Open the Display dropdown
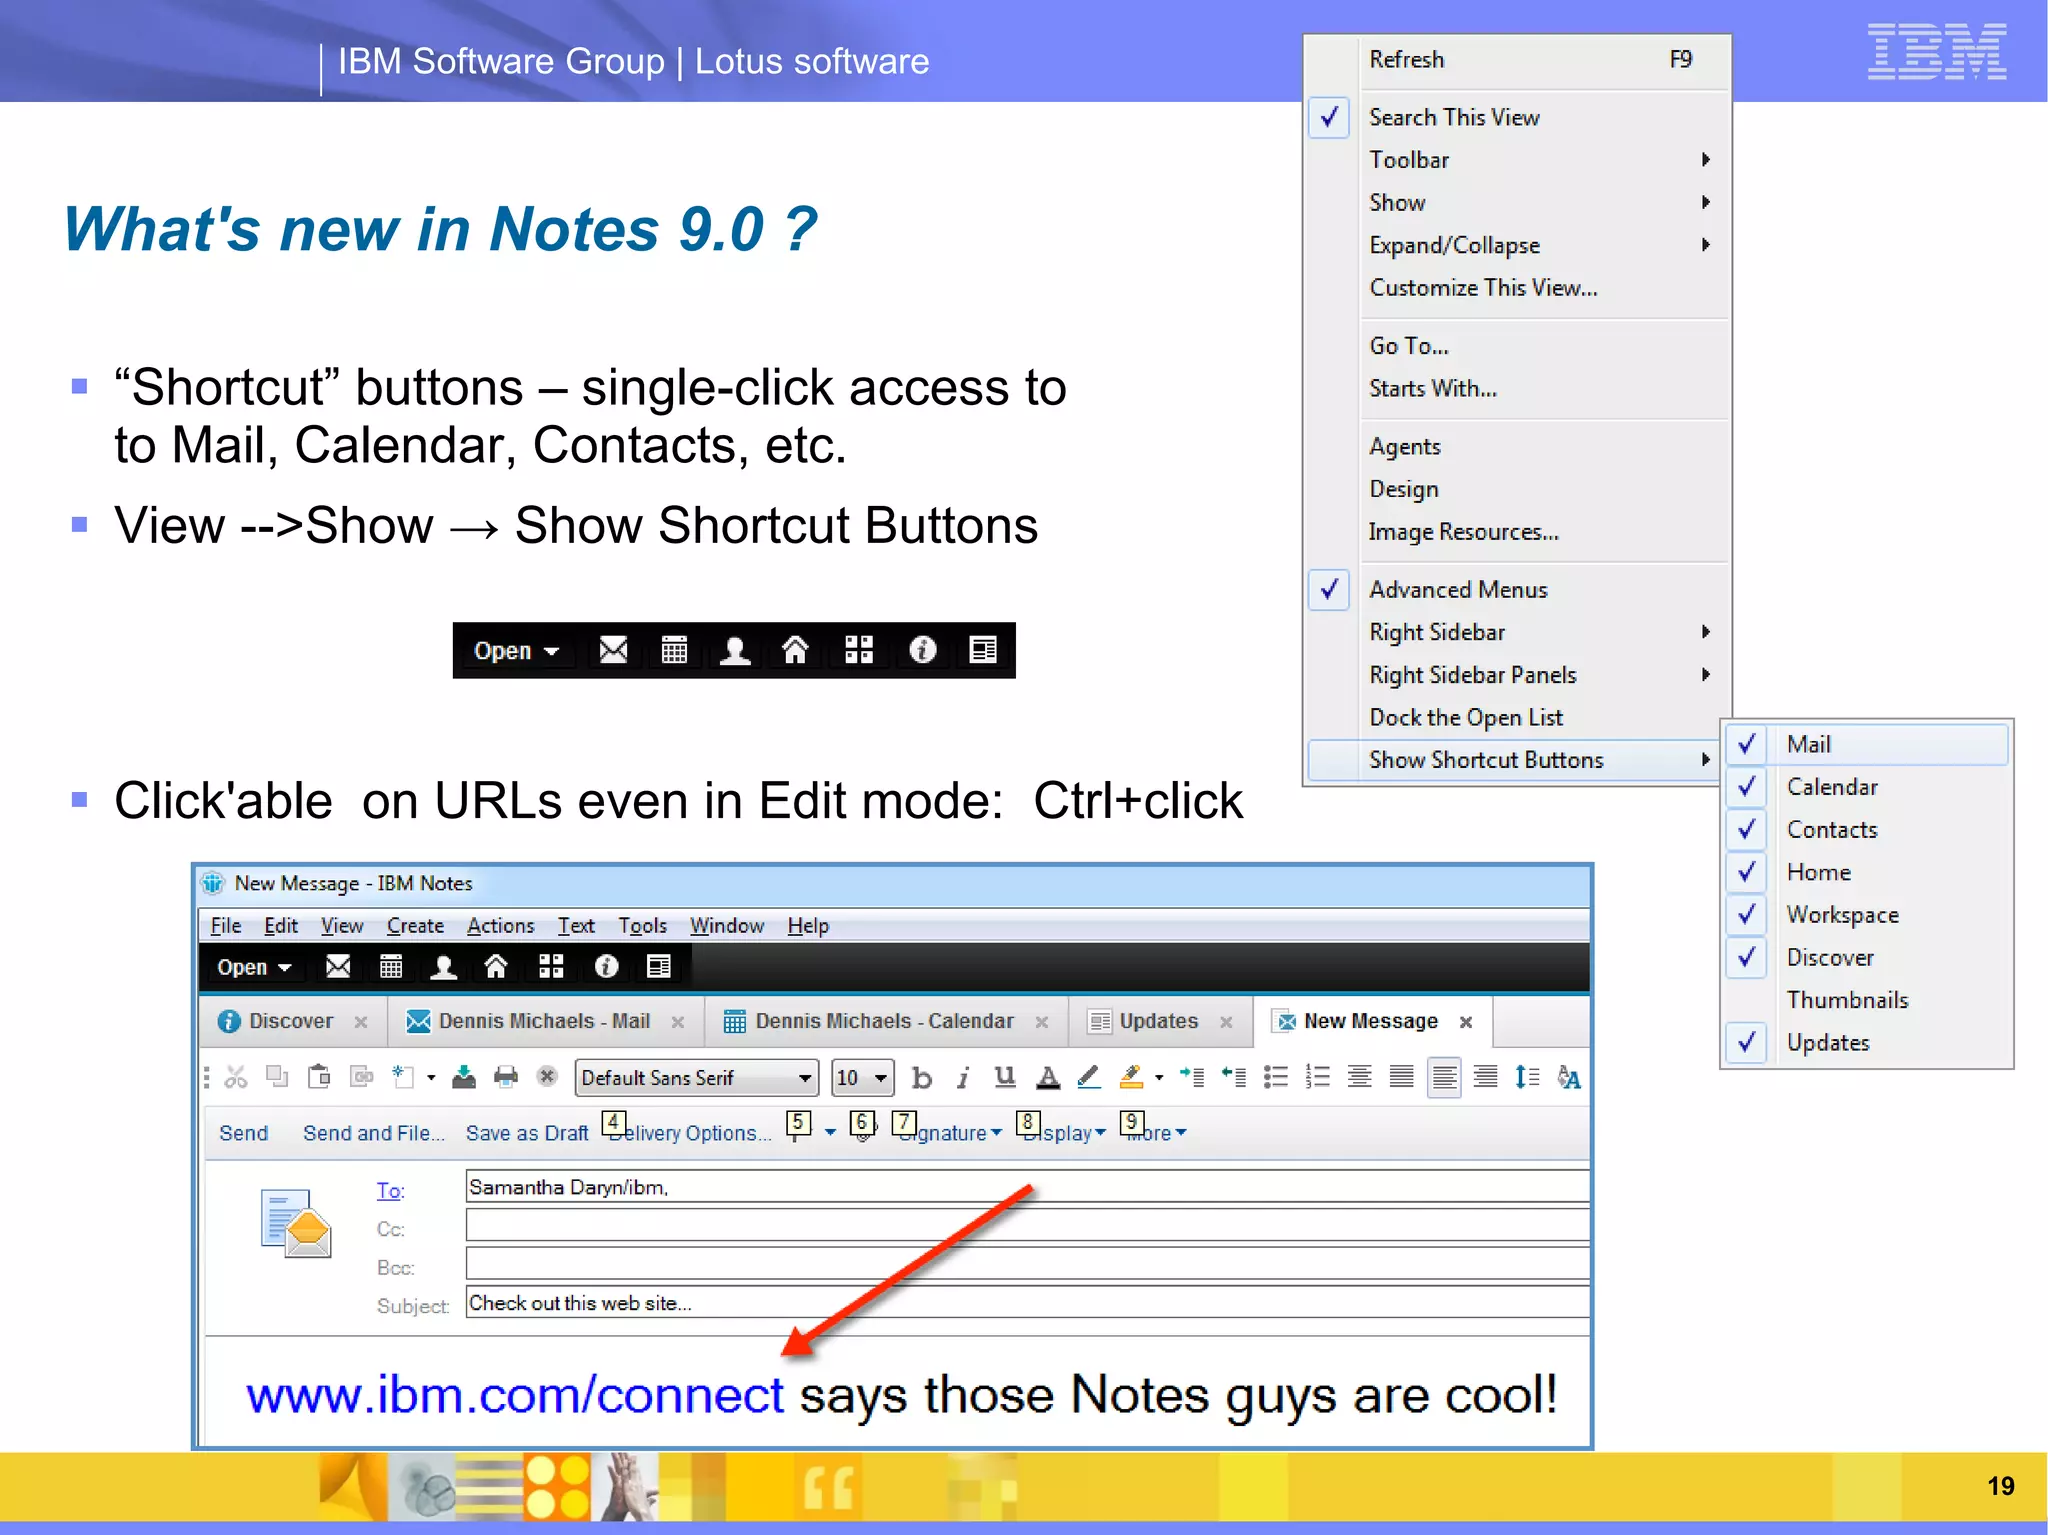This screenshot has height=1535, width=2048. 1063,1132
